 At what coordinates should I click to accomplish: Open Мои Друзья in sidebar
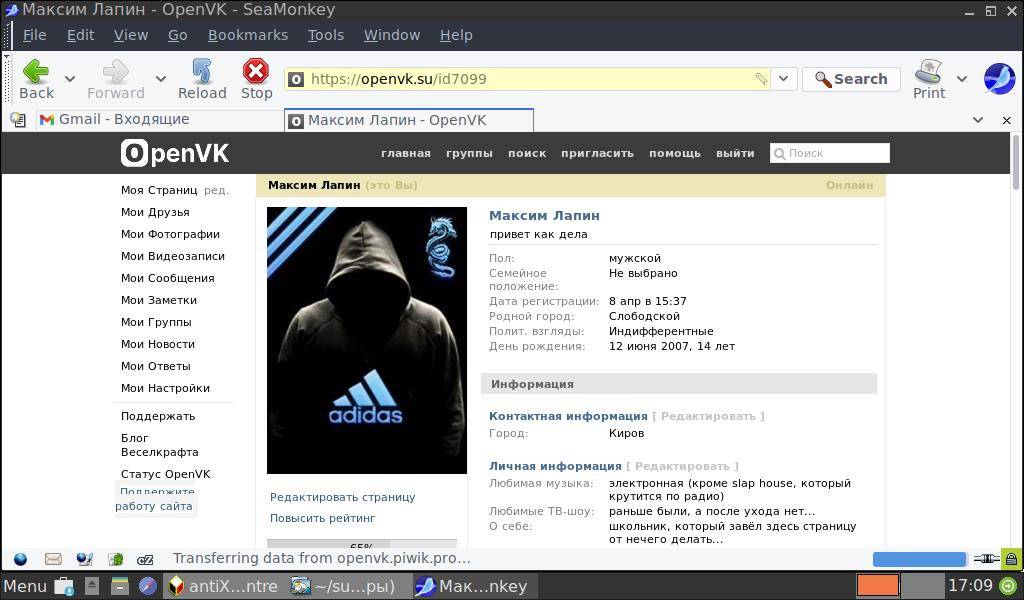click(155, 212)
